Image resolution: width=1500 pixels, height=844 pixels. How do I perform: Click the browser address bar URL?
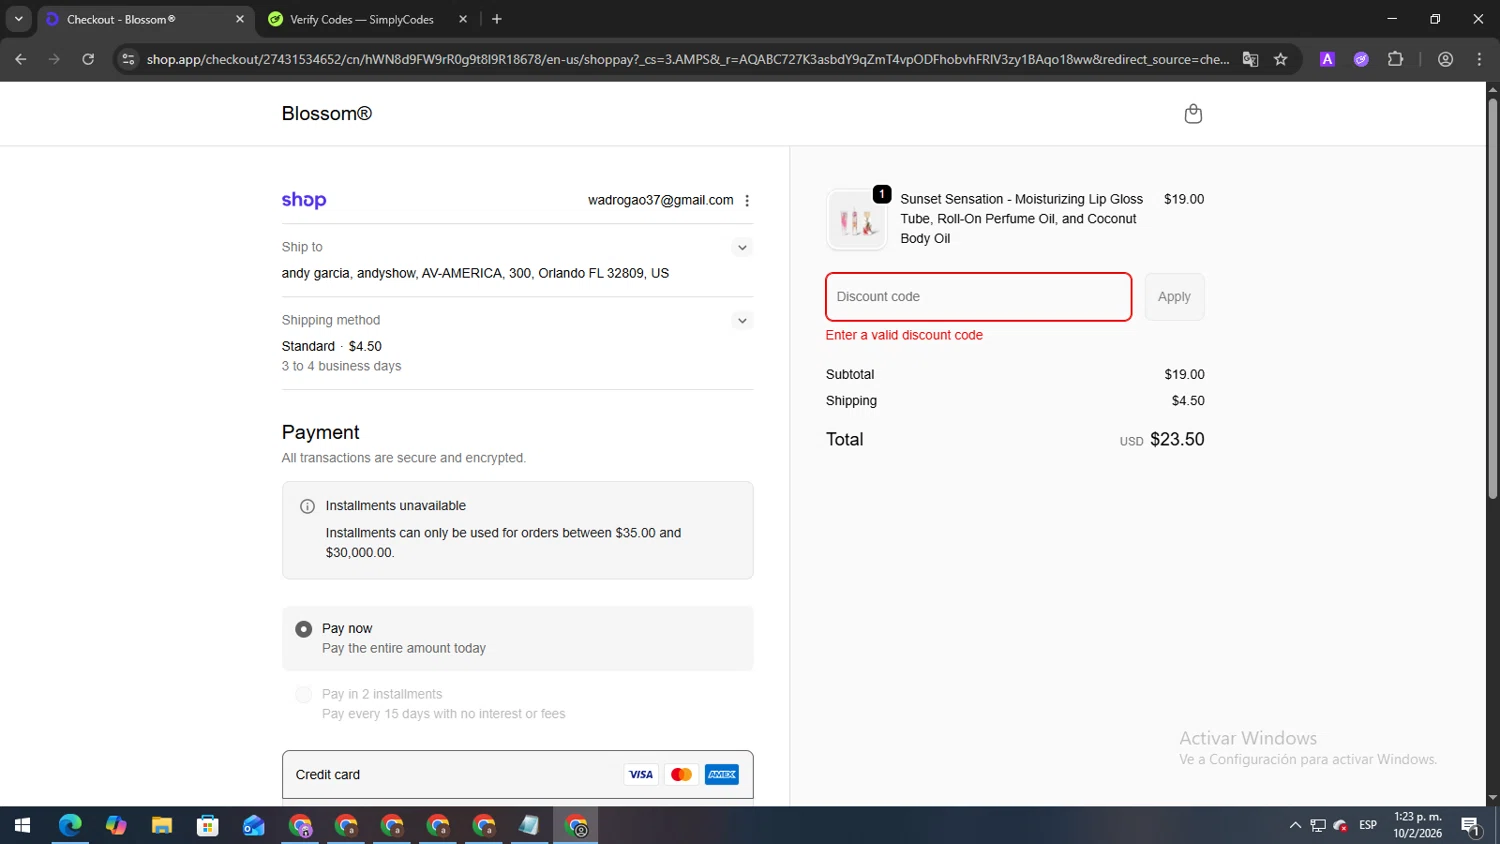688,59
